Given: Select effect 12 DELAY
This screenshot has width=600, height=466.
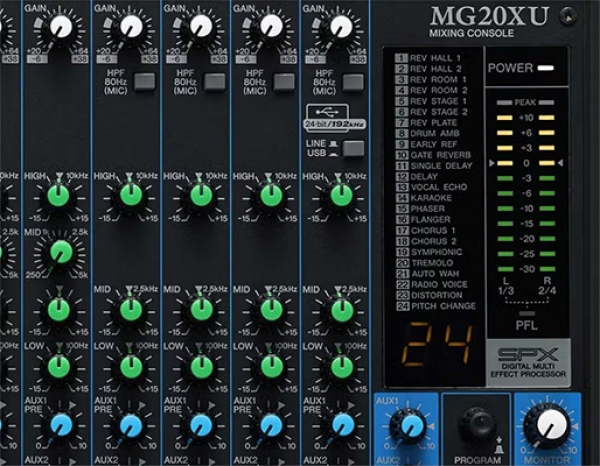Looking at the screenshot, I should coord(416,176).
